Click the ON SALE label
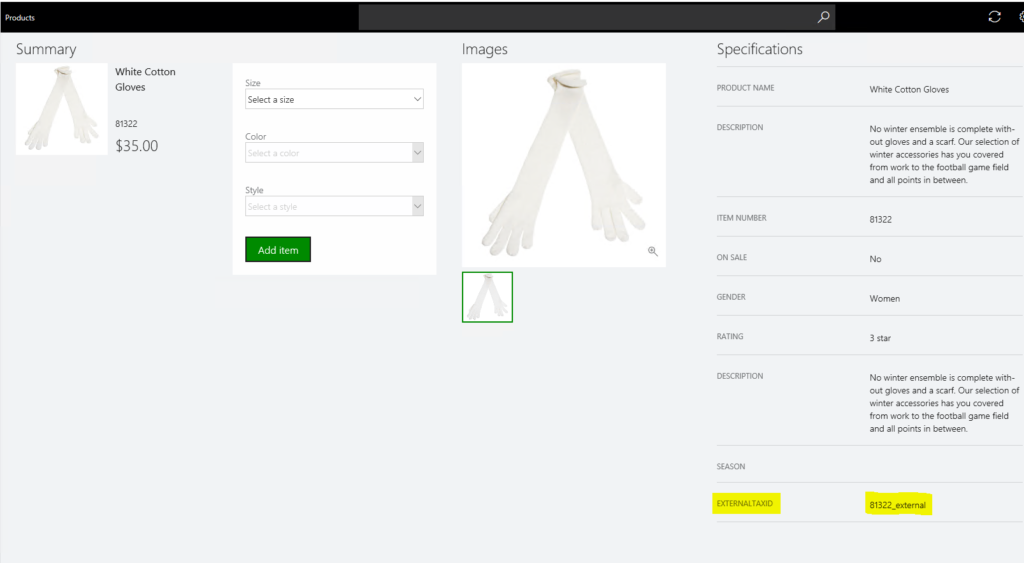1024x563 pixels. pyautogui.click(x=731, y=257)
